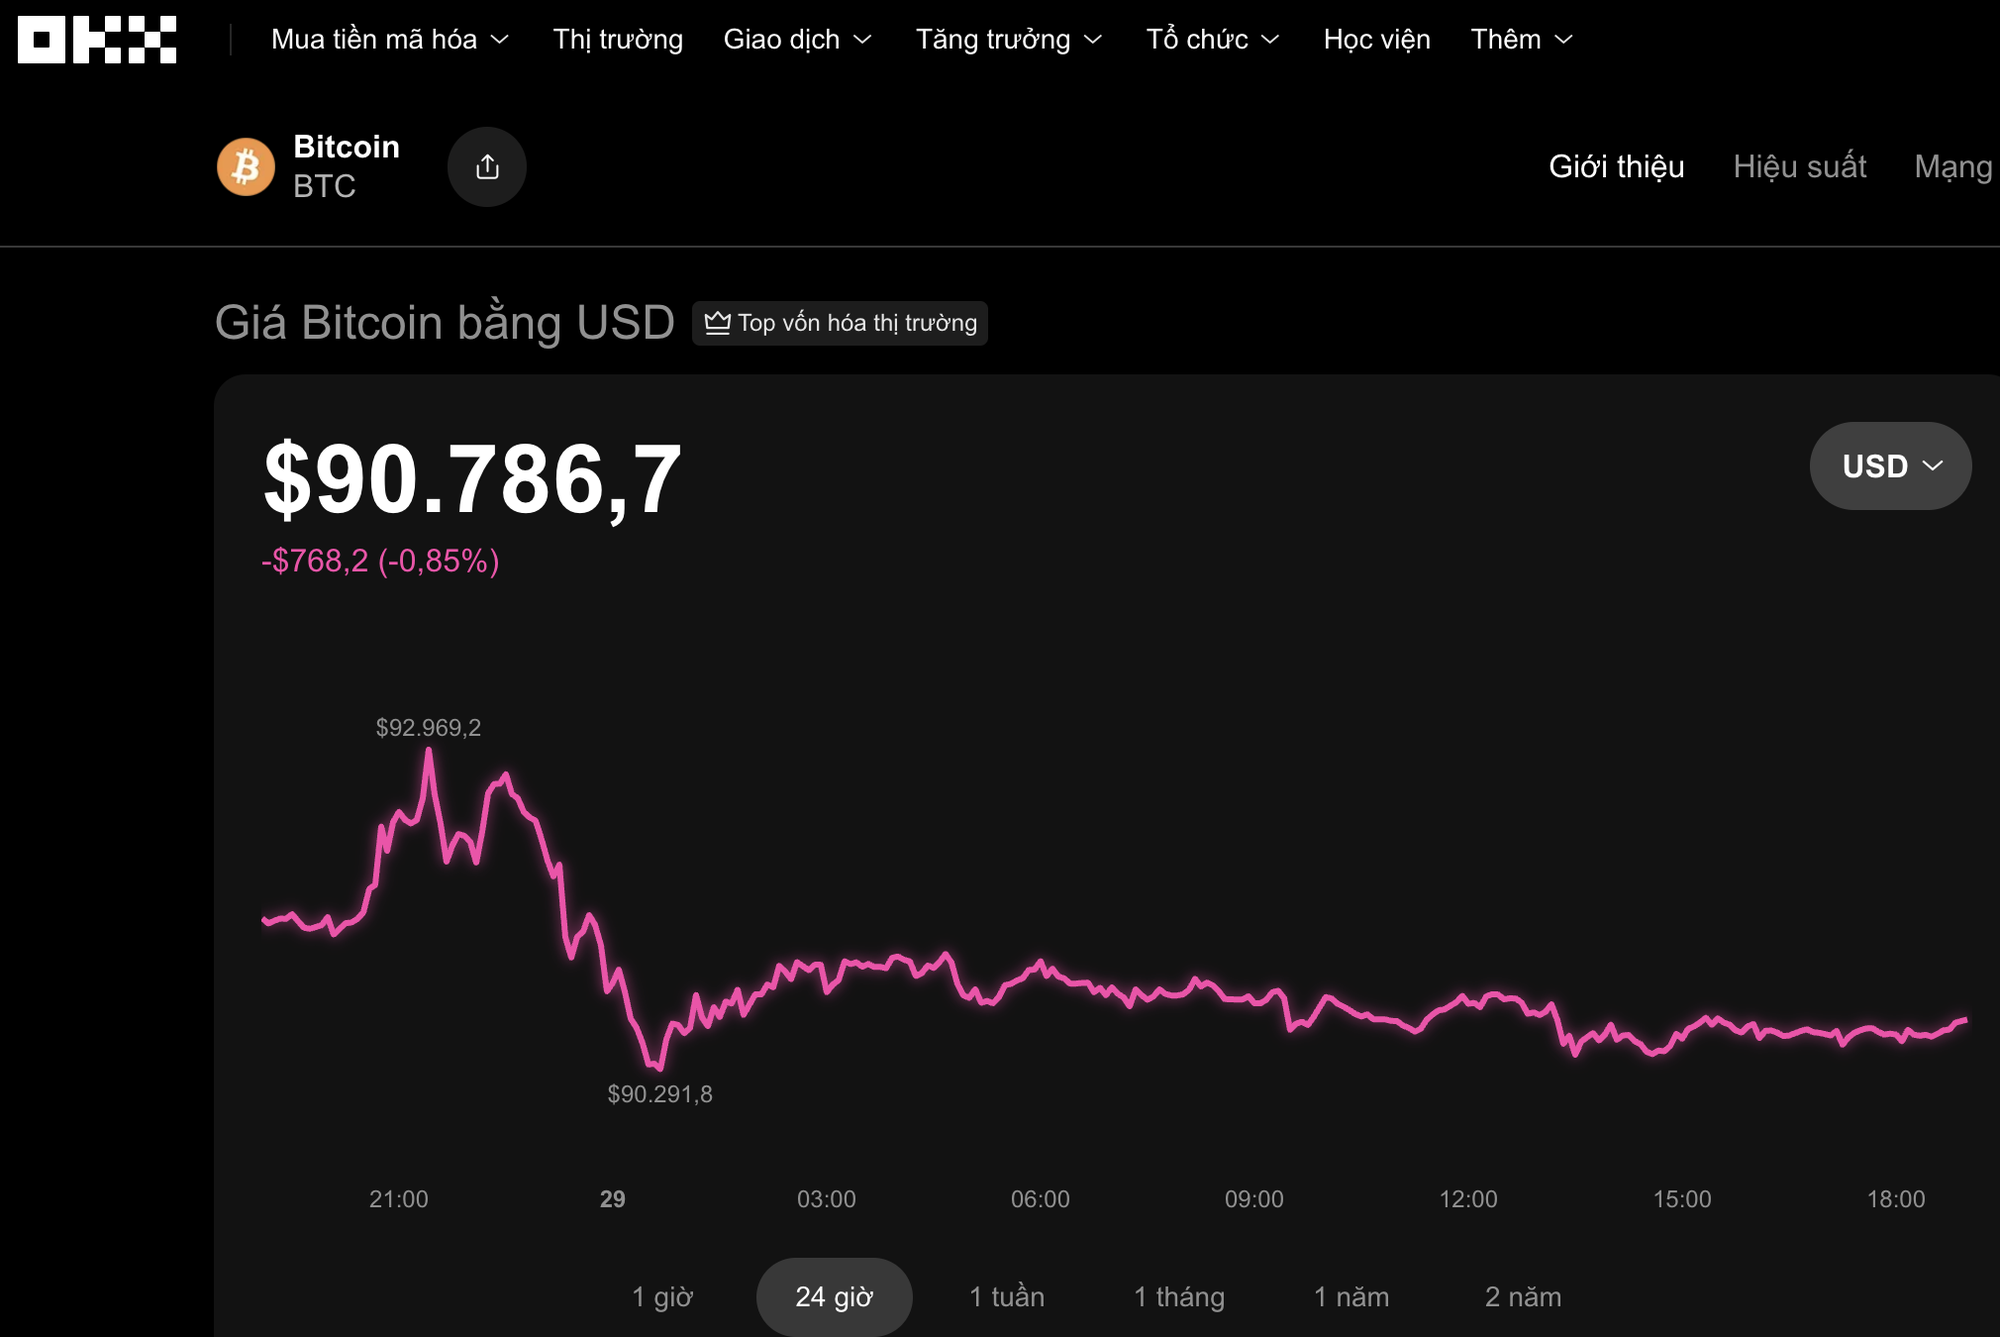Enable the 1 tuần chart view
Viewport: 2000px width, 1337px height.
coord(1005,1296)
